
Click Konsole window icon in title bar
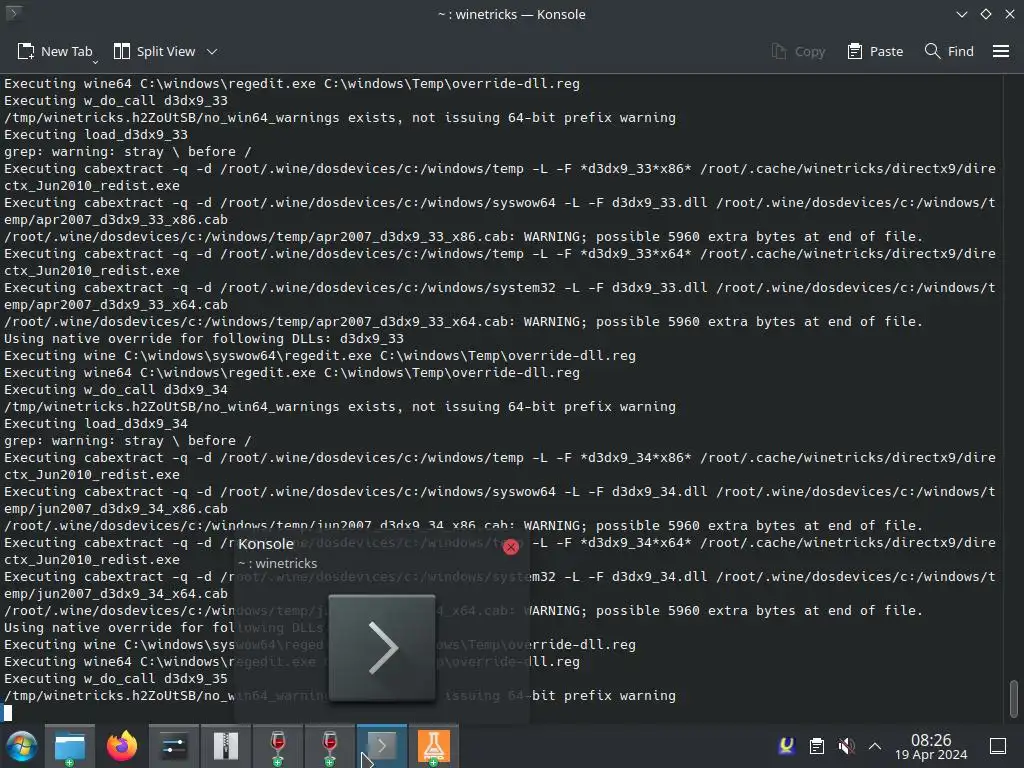click(x=12, y=12)
